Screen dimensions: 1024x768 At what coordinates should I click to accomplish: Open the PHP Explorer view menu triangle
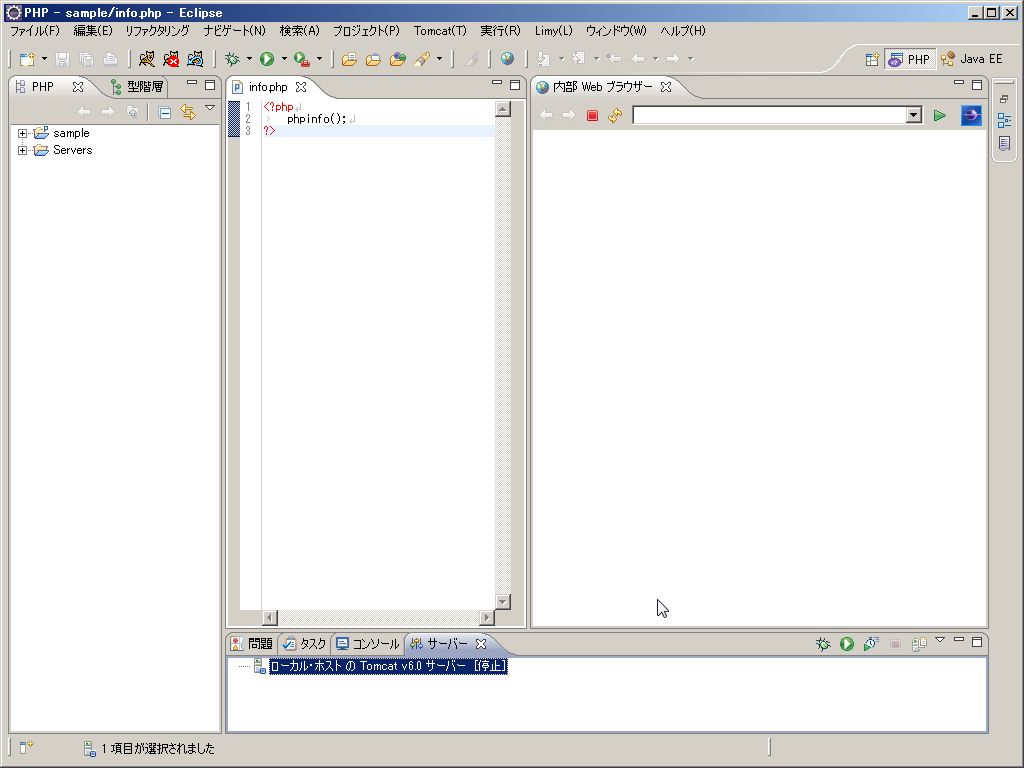point(210,108)
